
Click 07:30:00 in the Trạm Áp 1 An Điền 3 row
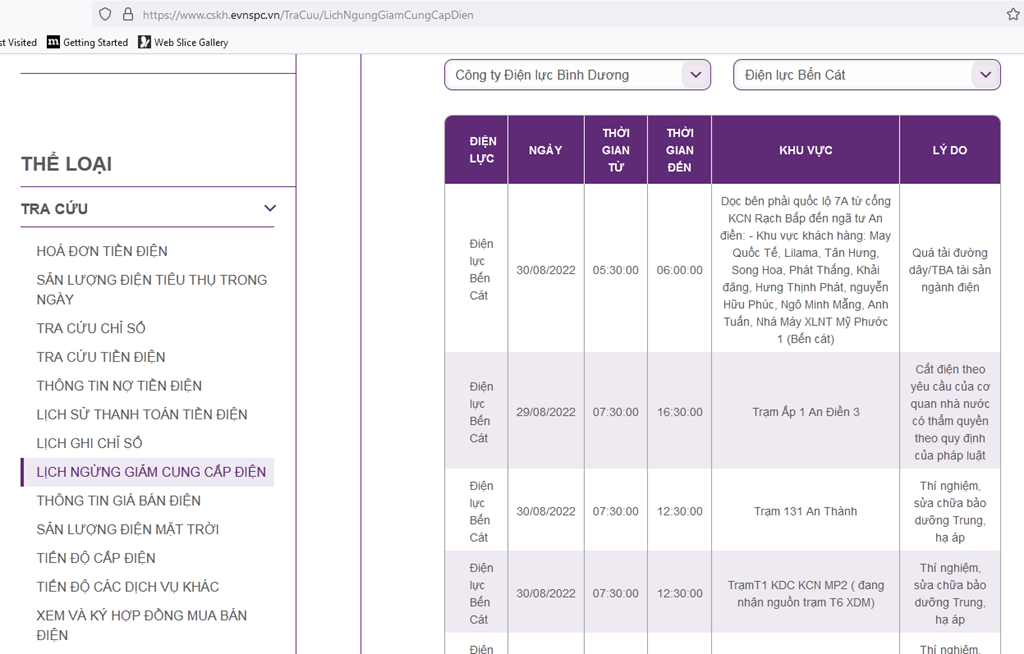point(616,412)
